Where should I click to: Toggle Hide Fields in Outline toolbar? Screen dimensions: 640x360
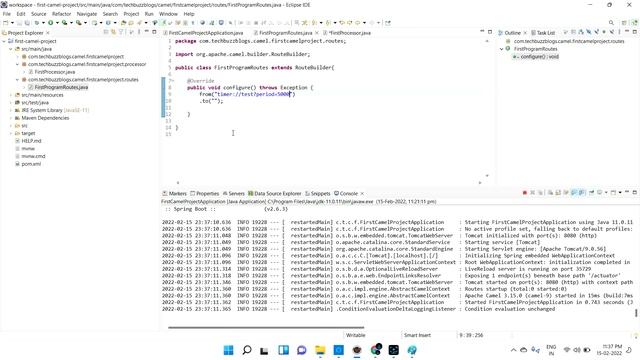coord(589,32)
